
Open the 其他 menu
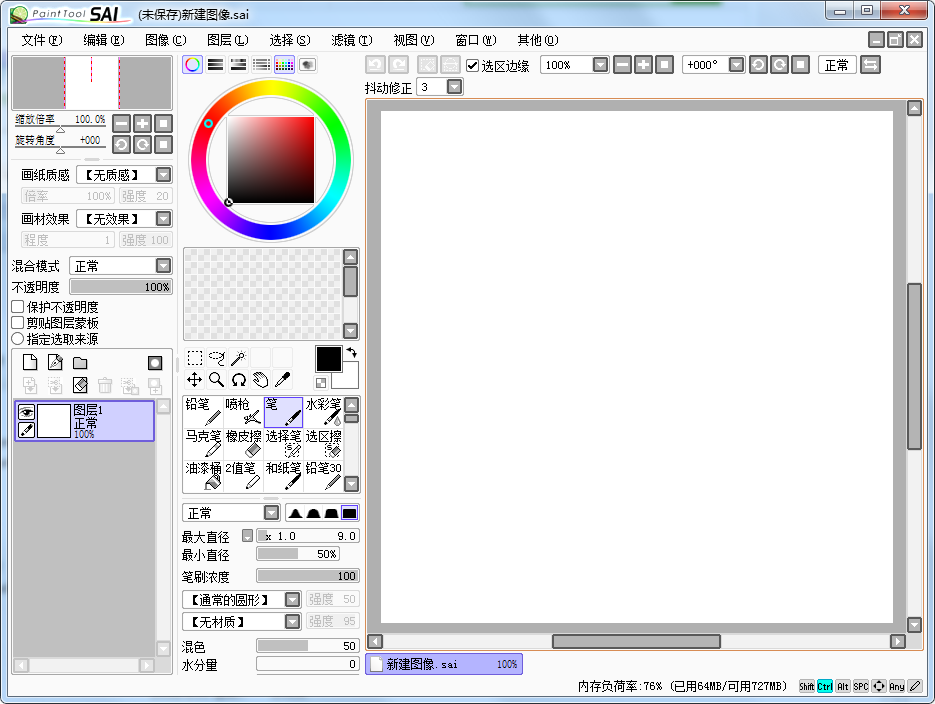coord(537,40)
